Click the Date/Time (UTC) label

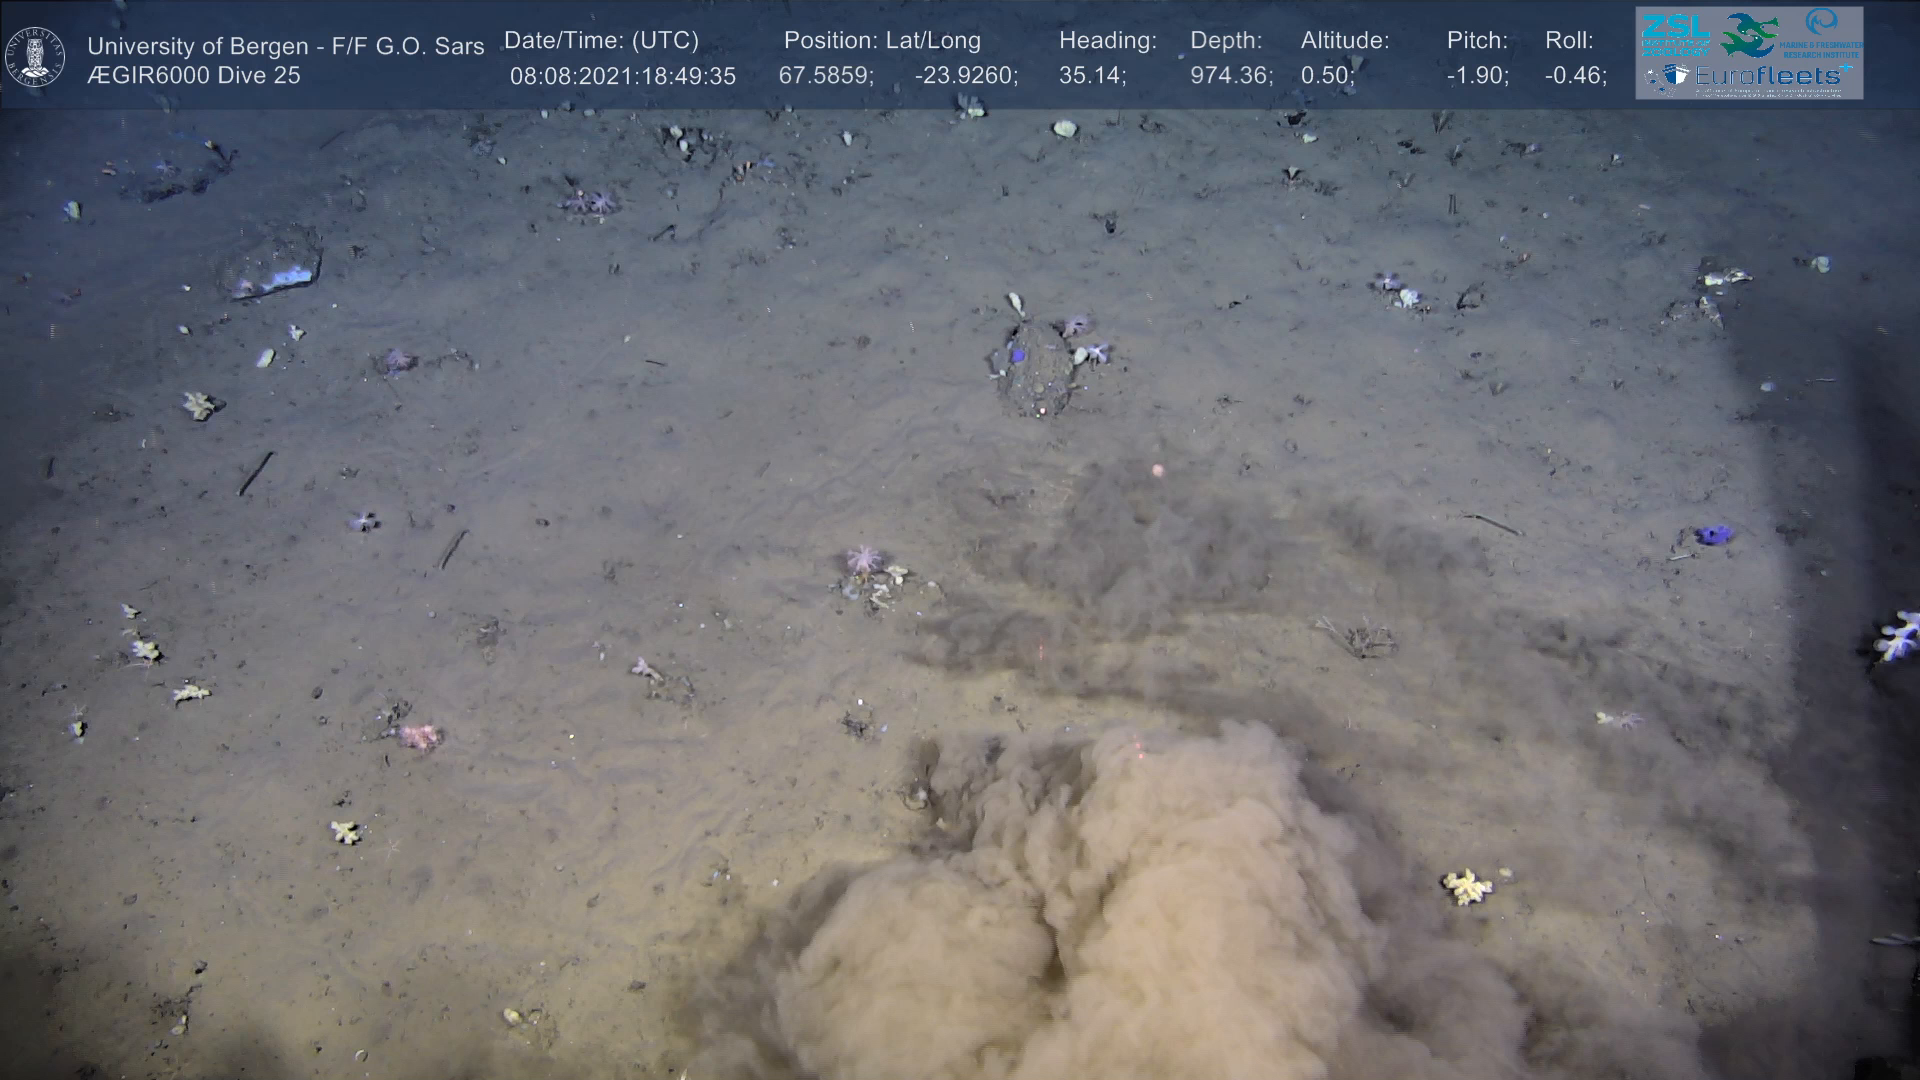601,41
